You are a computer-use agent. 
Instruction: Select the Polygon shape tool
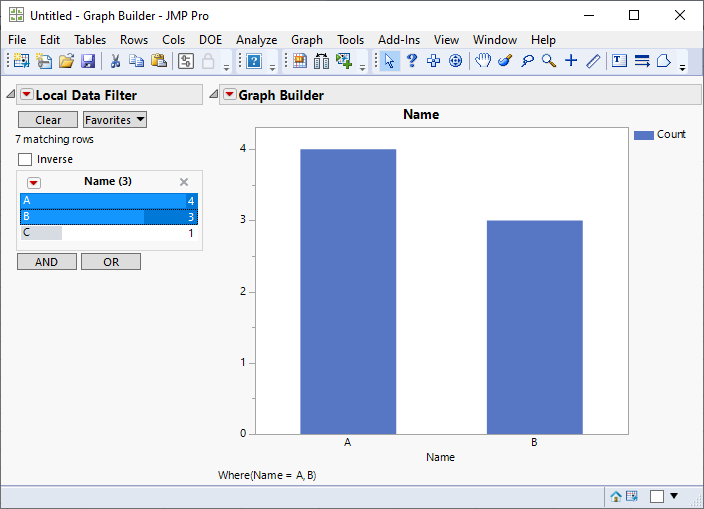(664, 61)
